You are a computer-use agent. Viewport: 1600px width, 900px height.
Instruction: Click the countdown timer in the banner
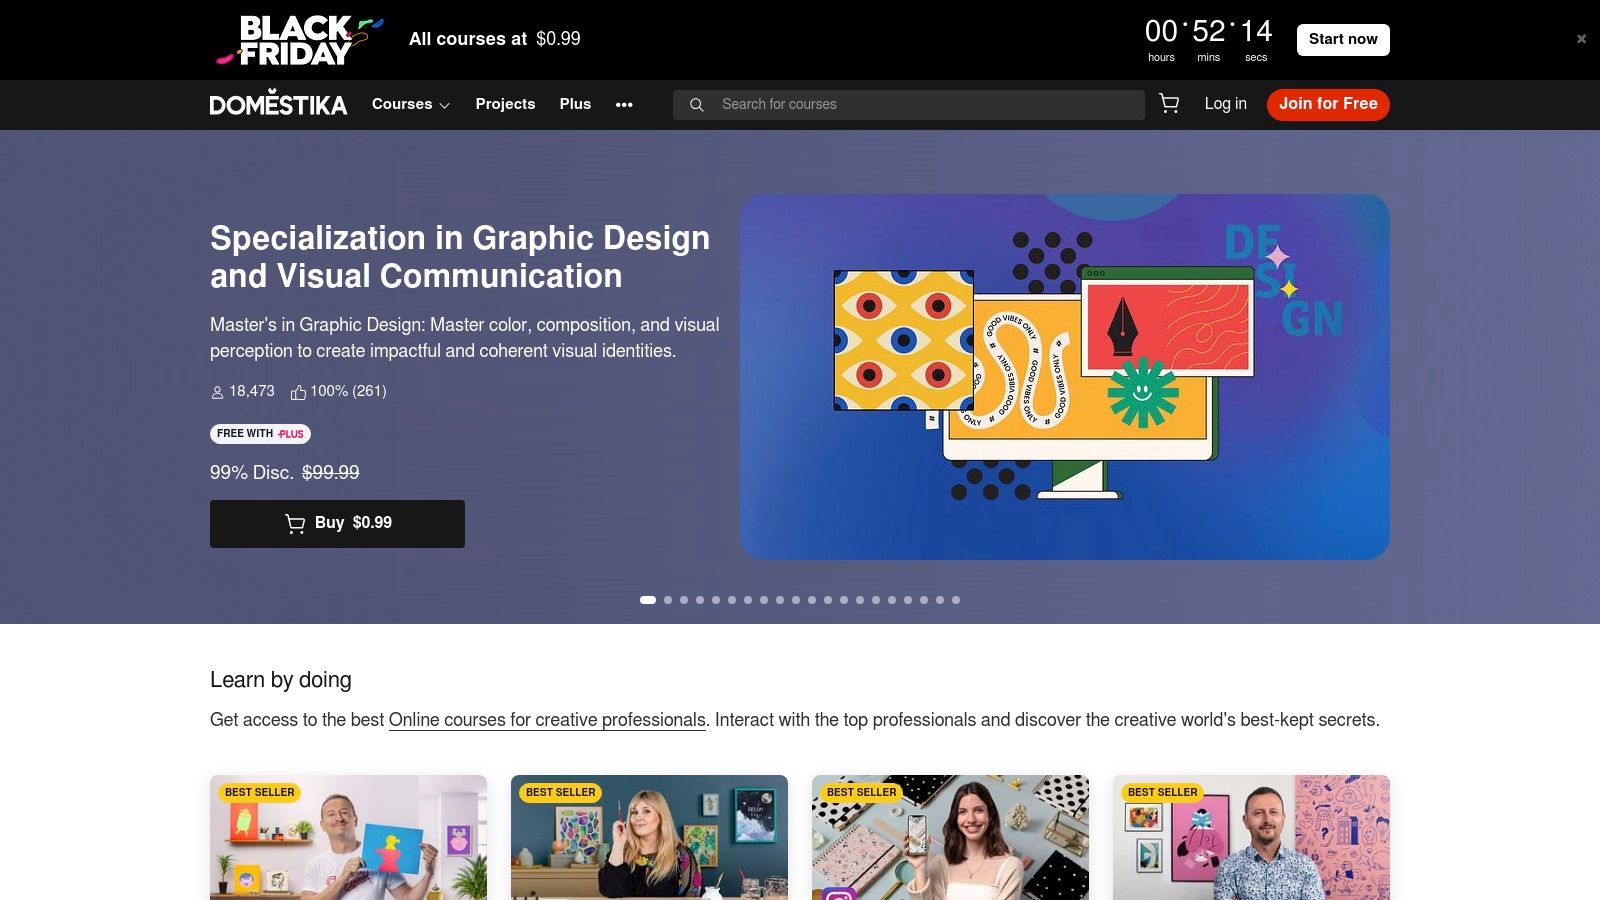tap(1208, 40)
